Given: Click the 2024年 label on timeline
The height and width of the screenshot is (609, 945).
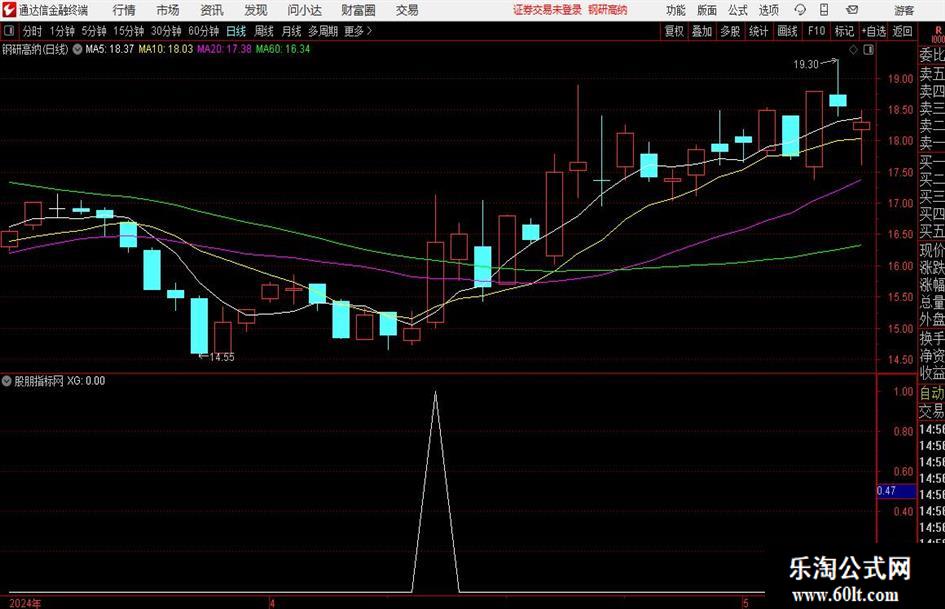Looking at the screenshot, I should coord(25,603).
